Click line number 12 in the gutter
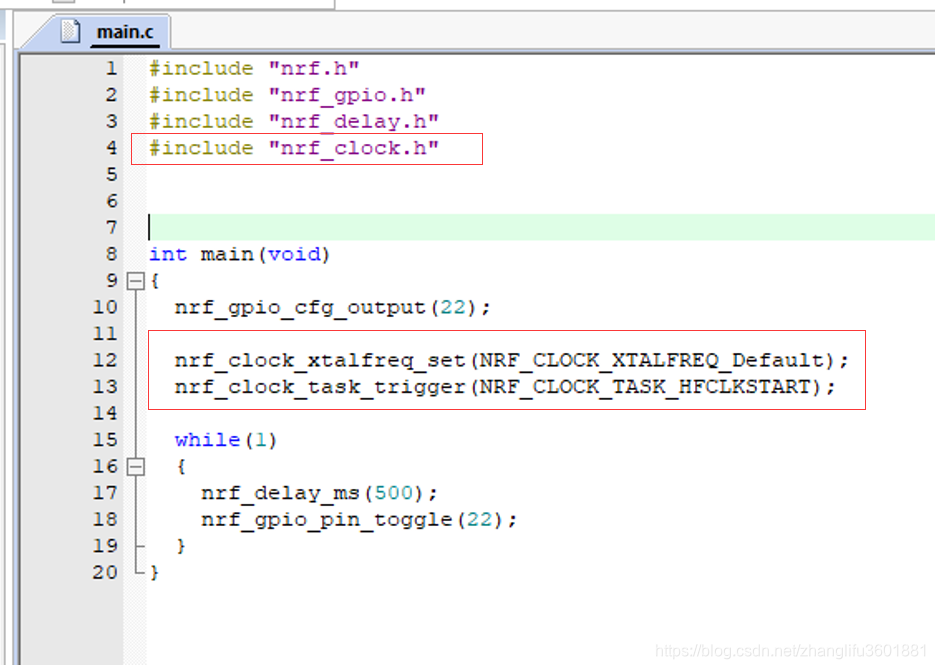 (x=105, y=360)
